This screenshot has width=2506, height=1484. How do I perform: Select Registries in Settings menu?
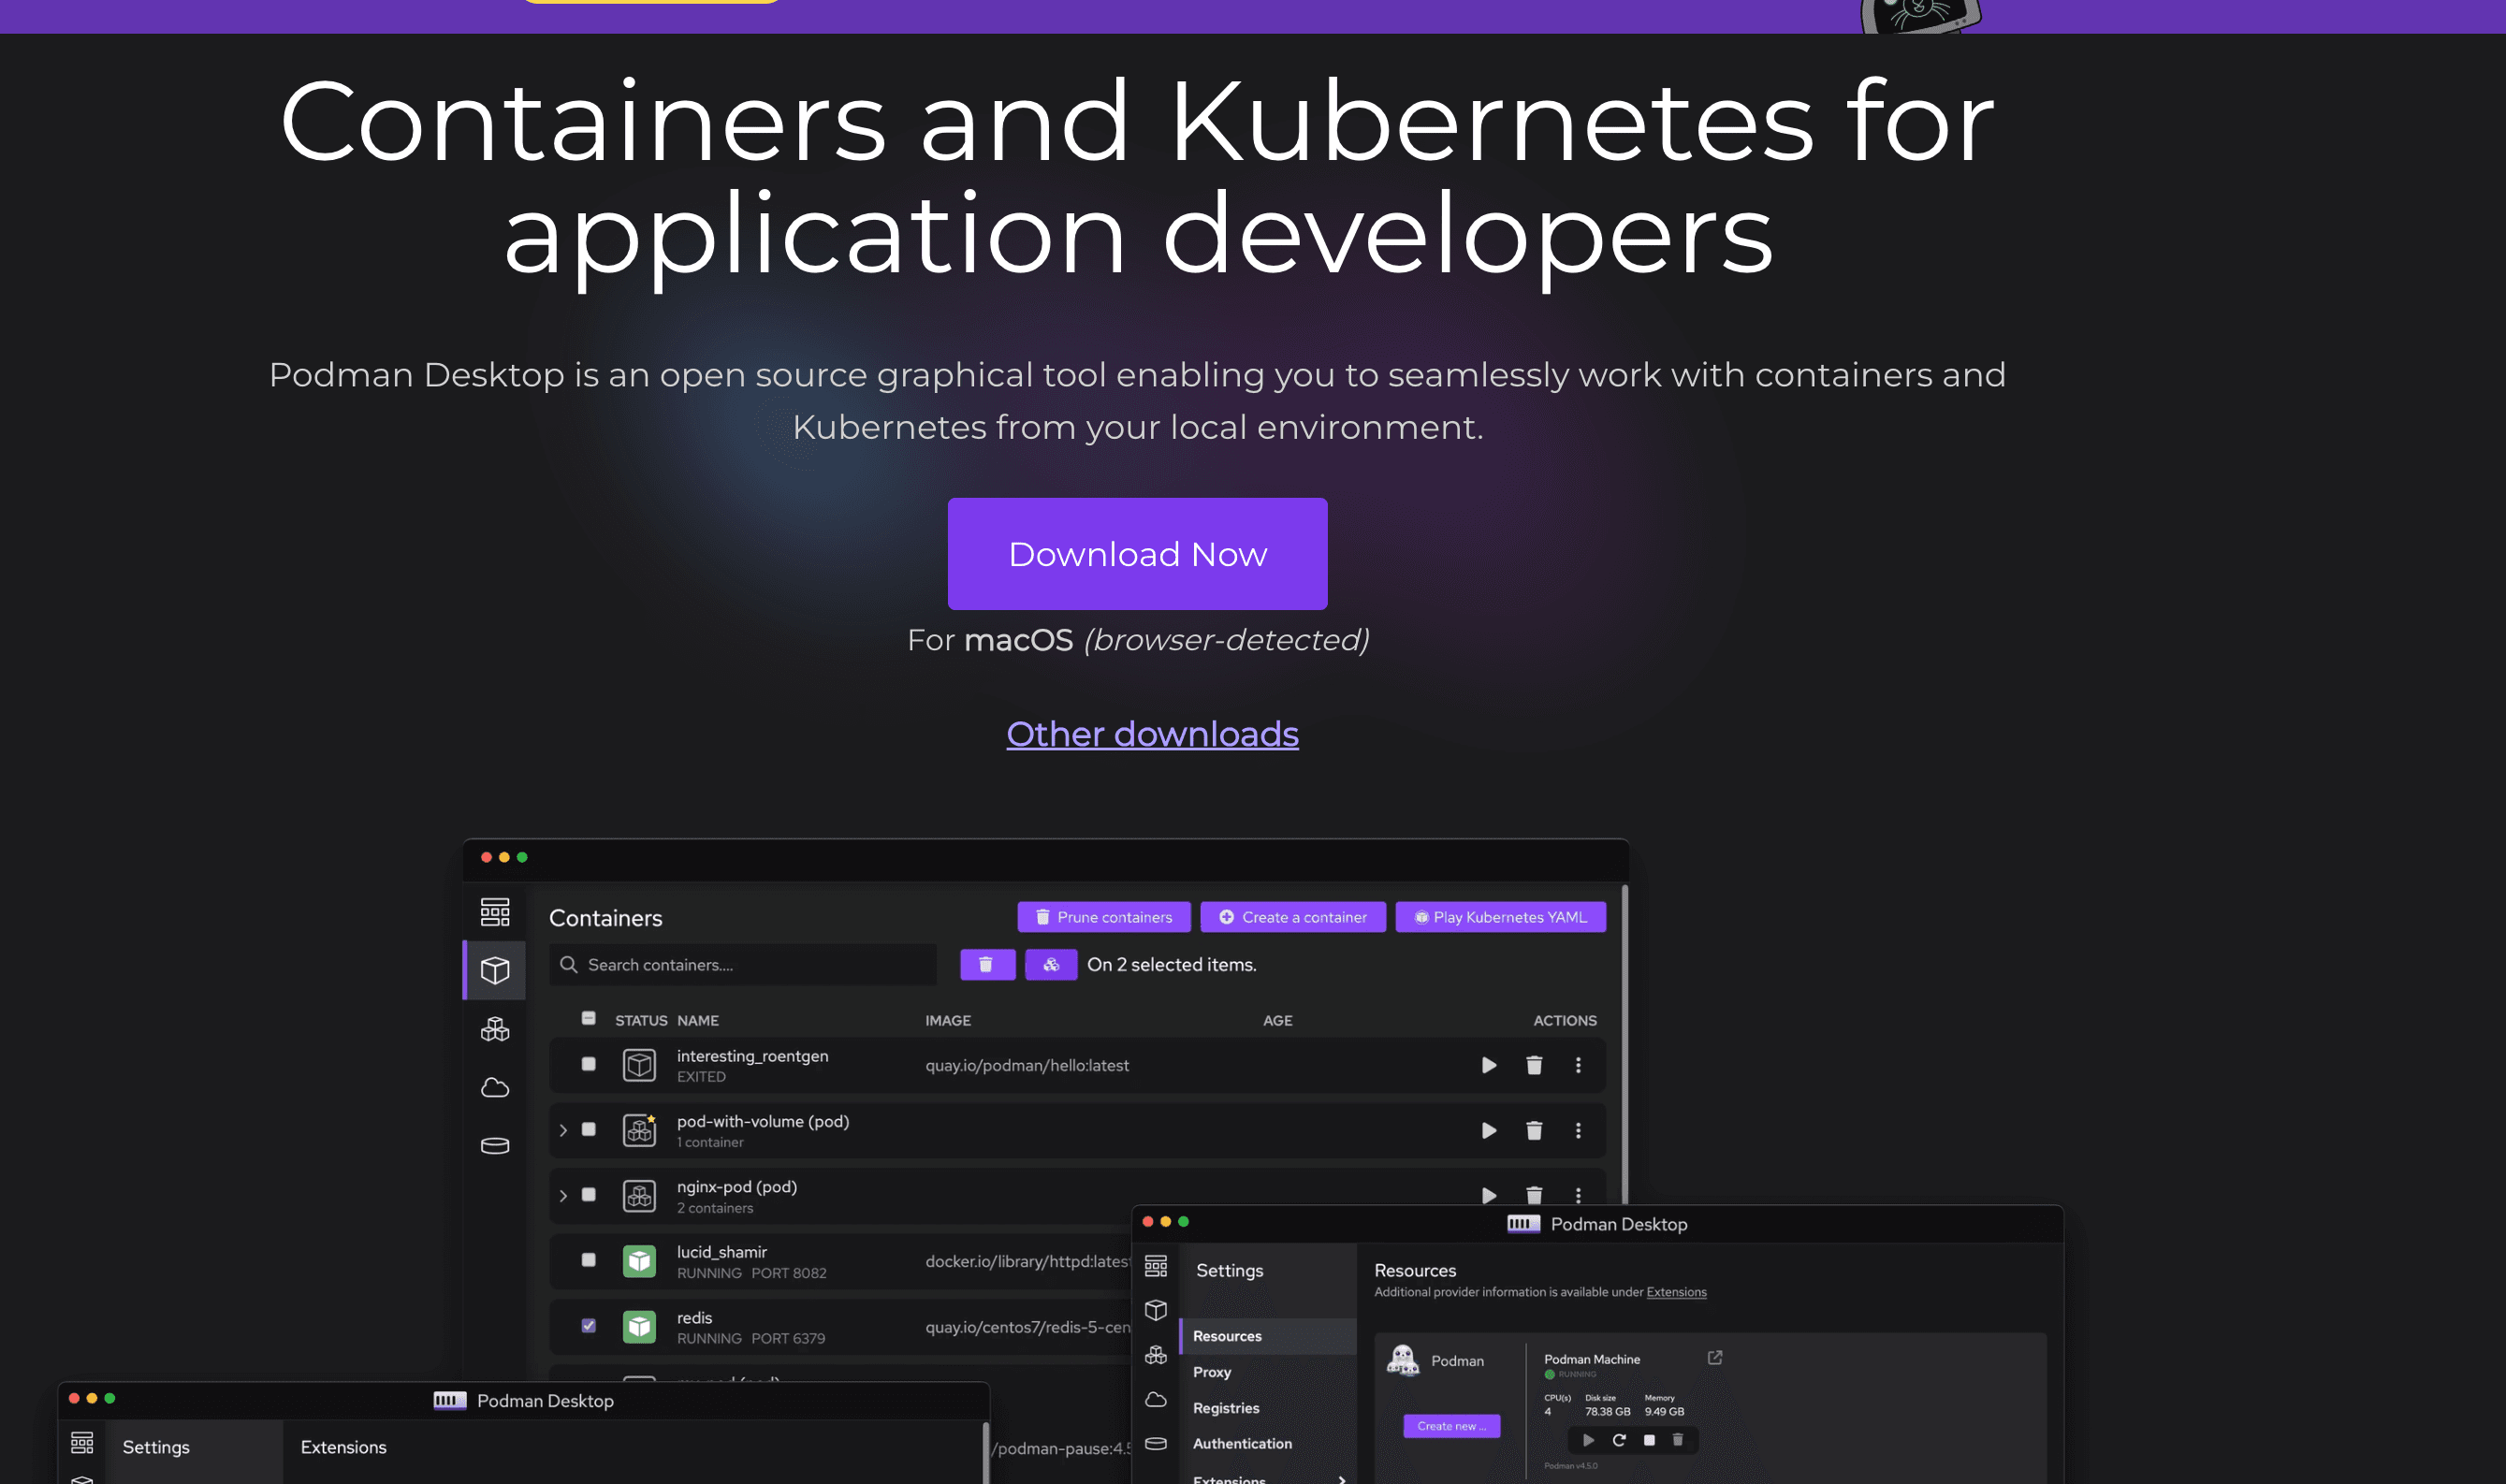point(1225,1408)
